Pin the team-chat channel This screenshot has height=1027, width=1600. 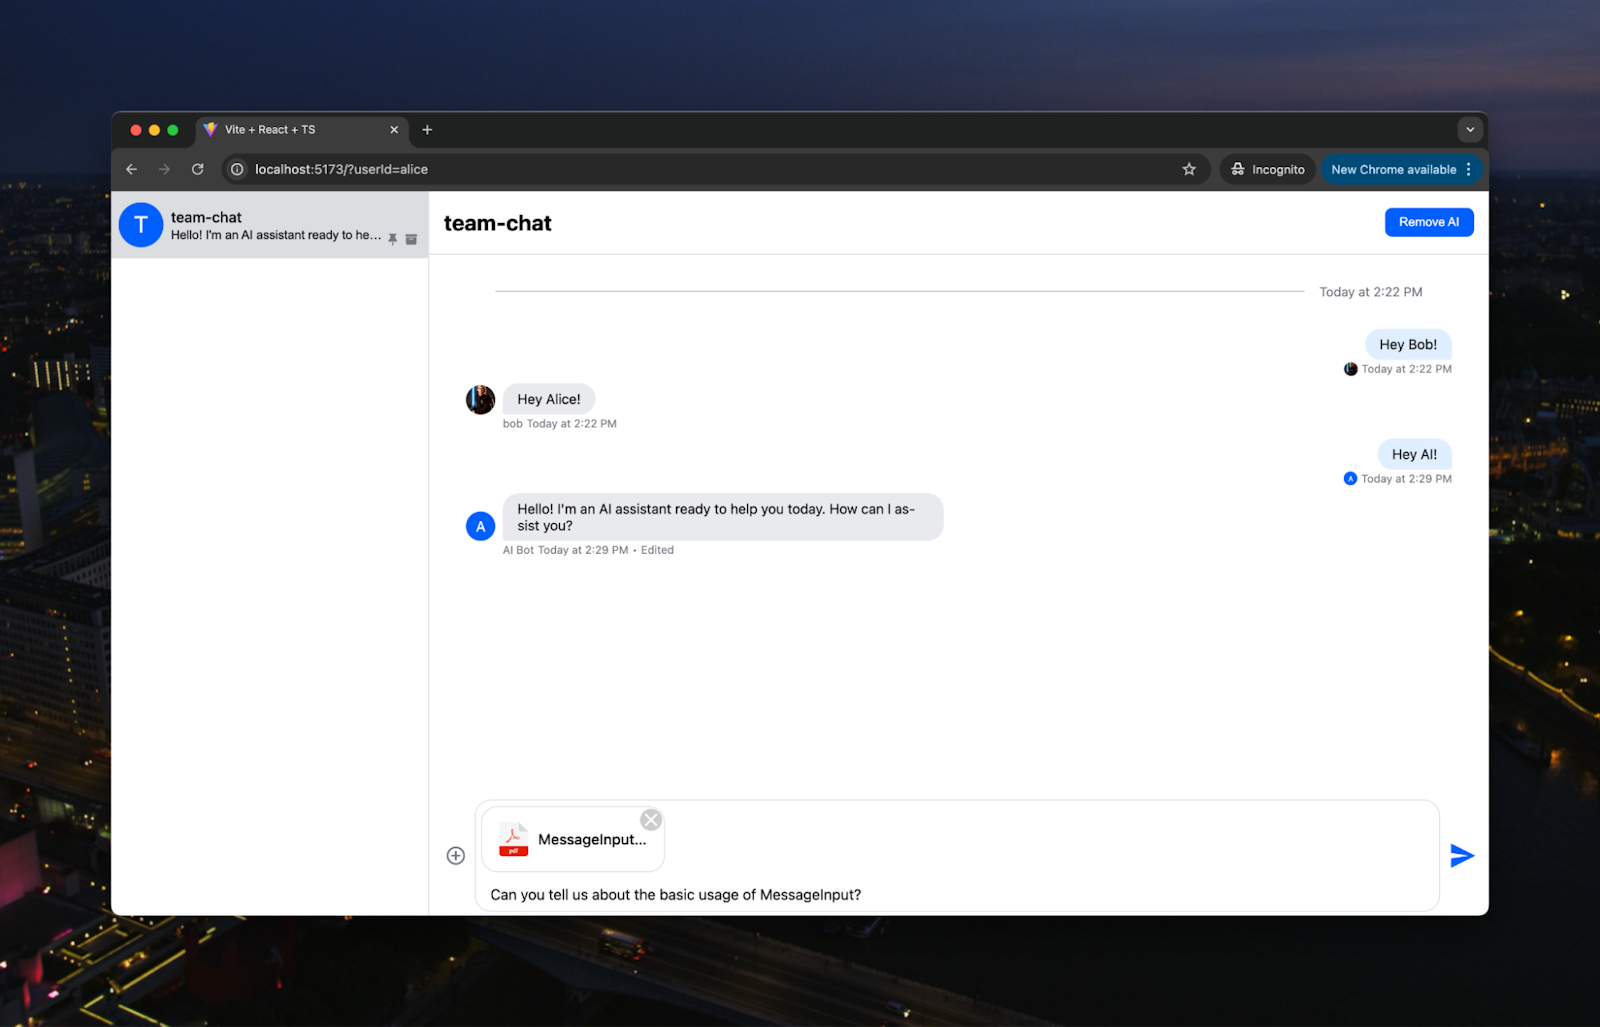pyautogui.click(x=392, y=239)
